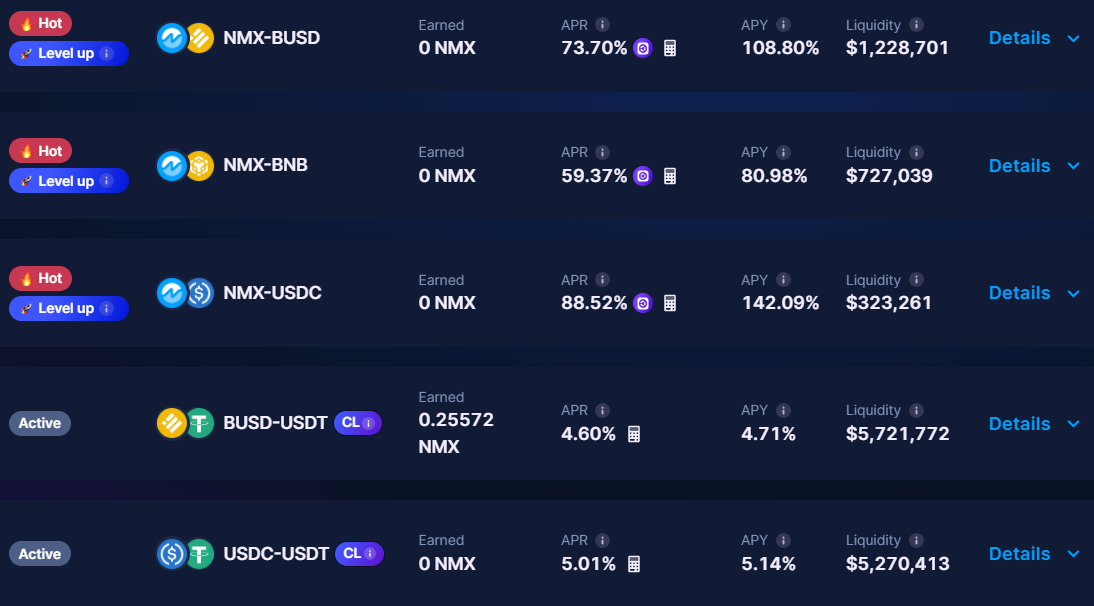Open the NMX-BUSD APR calculator icon
This screenshot has height=606, width=1094.
670,48
